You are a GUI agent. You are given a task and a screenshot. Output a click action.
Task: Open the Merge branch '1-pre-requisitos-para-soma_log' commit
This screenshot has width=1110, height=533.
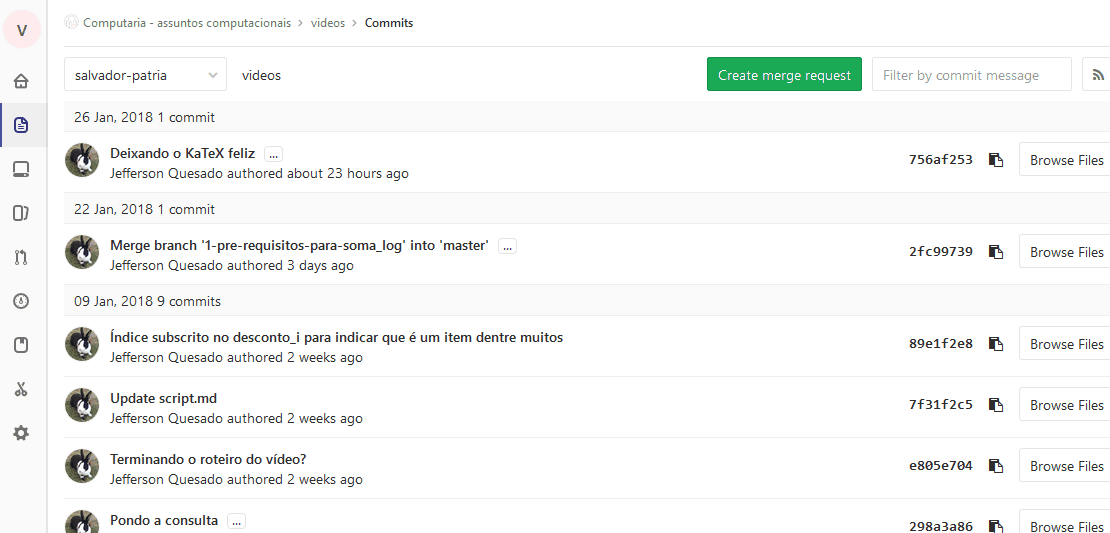[x=299, y=246]
